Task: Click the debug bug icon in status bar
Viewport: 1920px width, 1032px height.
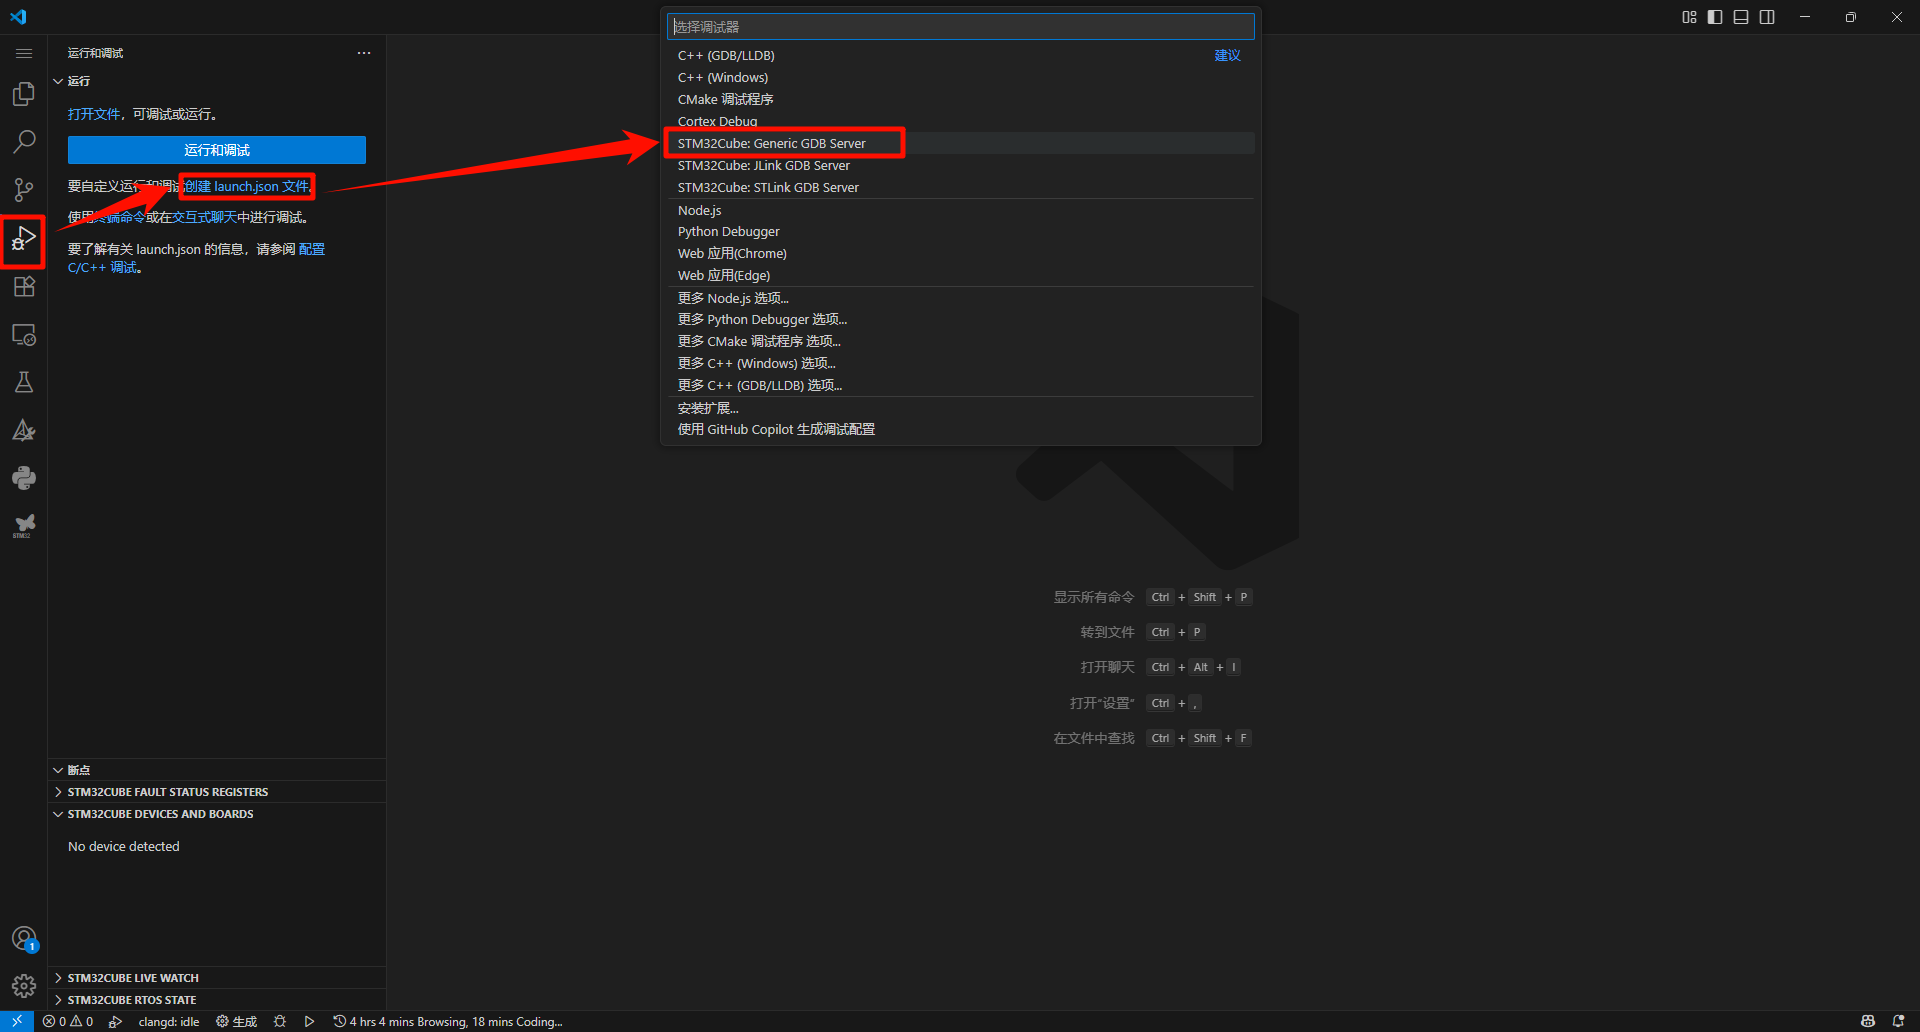Action: [280, 1021]
